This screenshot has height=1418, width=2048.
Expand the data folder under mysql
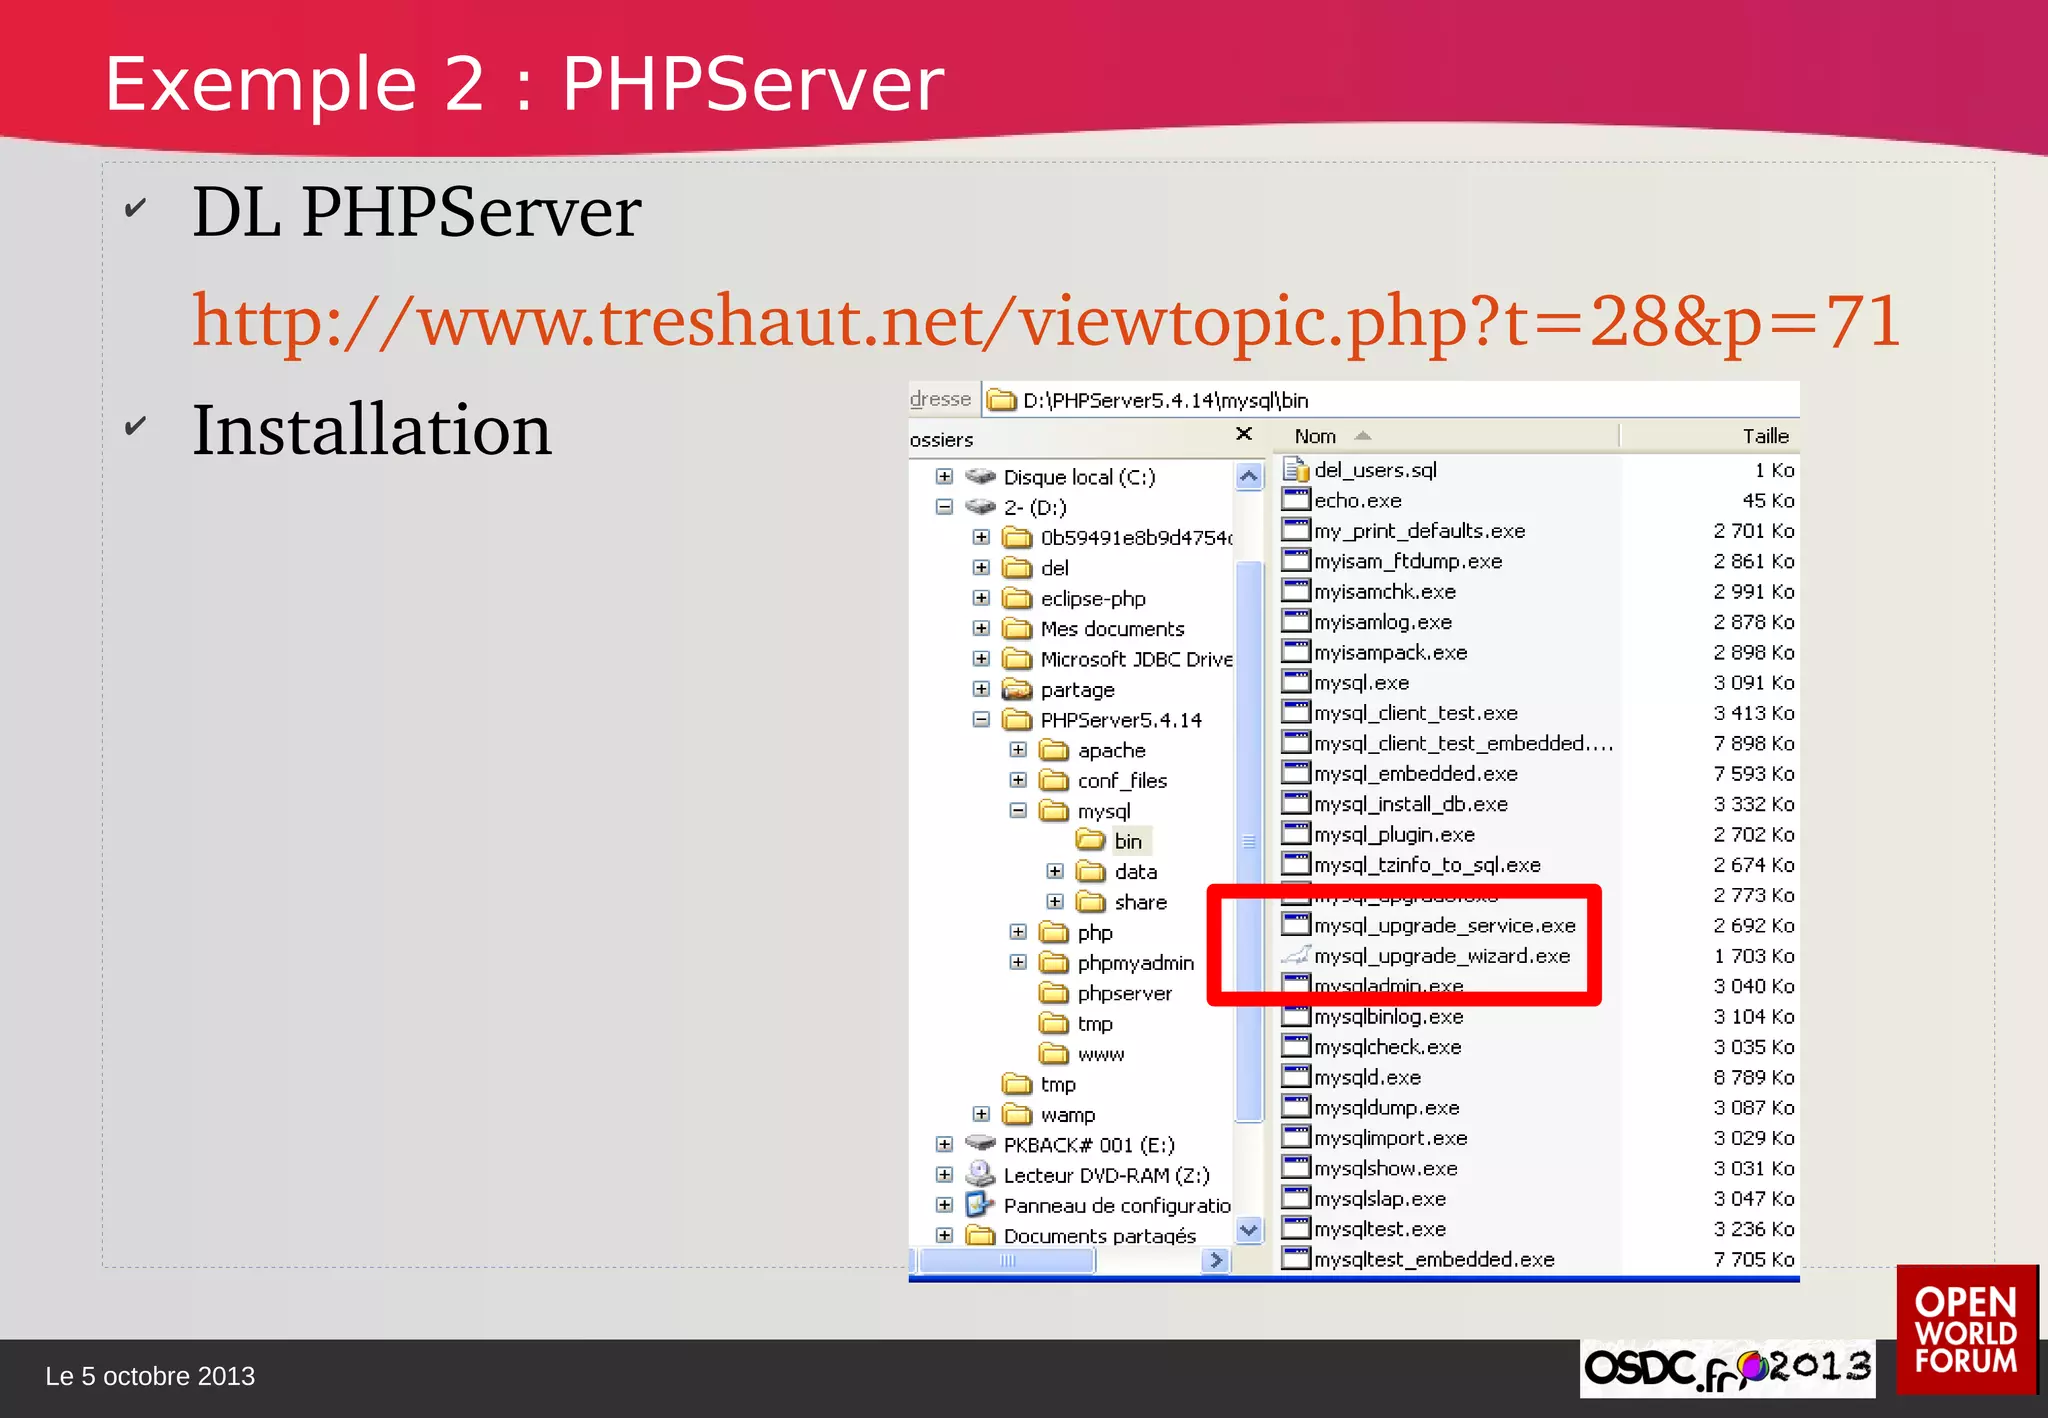[1055, 872]
